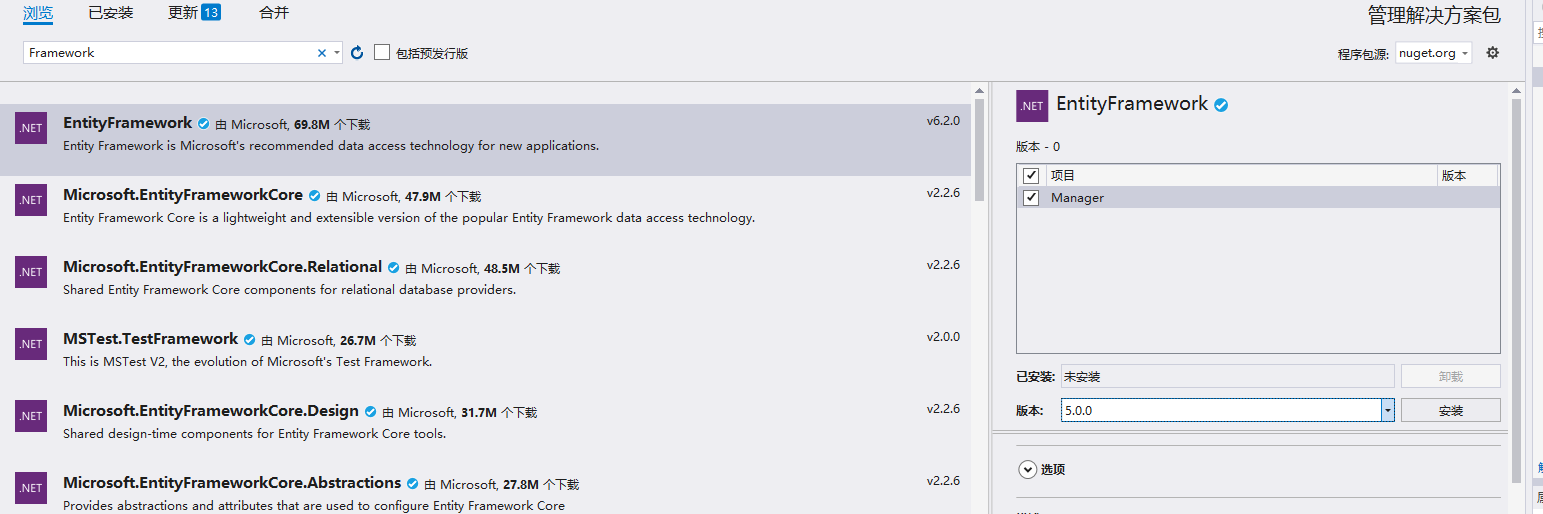
Task: Toggle the select-all 项目 checkbox
Action: pos(1031,175)
